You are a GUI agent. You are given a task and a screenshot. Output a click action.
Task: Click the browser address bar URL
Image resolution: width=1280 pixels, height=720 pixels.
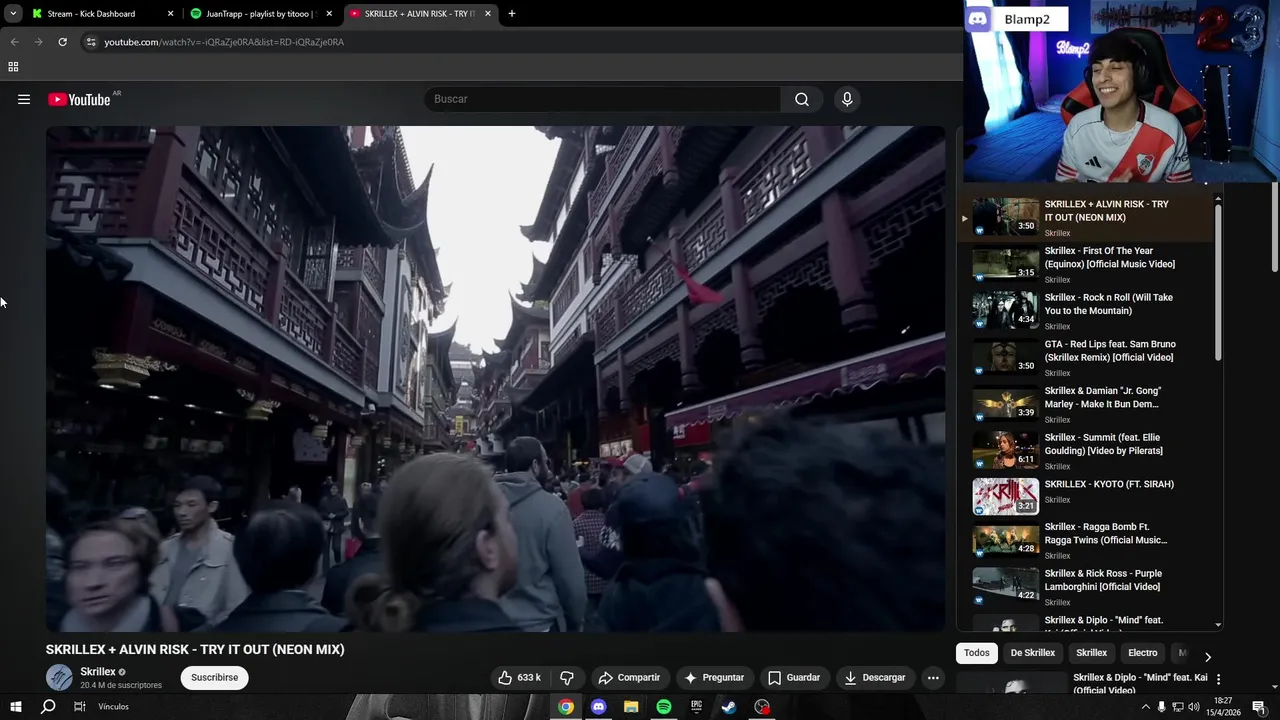point(224,42)
